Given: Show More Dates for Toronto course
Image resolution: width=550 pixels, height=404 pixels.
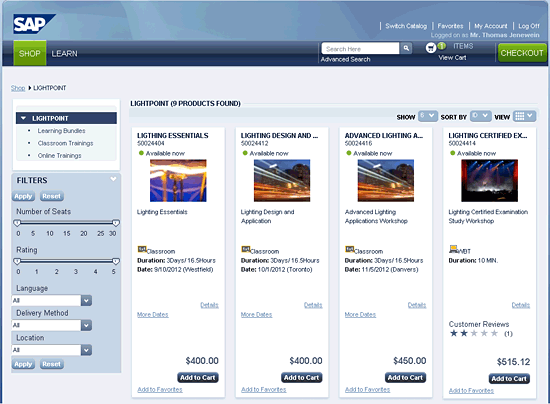Looking at the screenshot, I should coord(257,315).
